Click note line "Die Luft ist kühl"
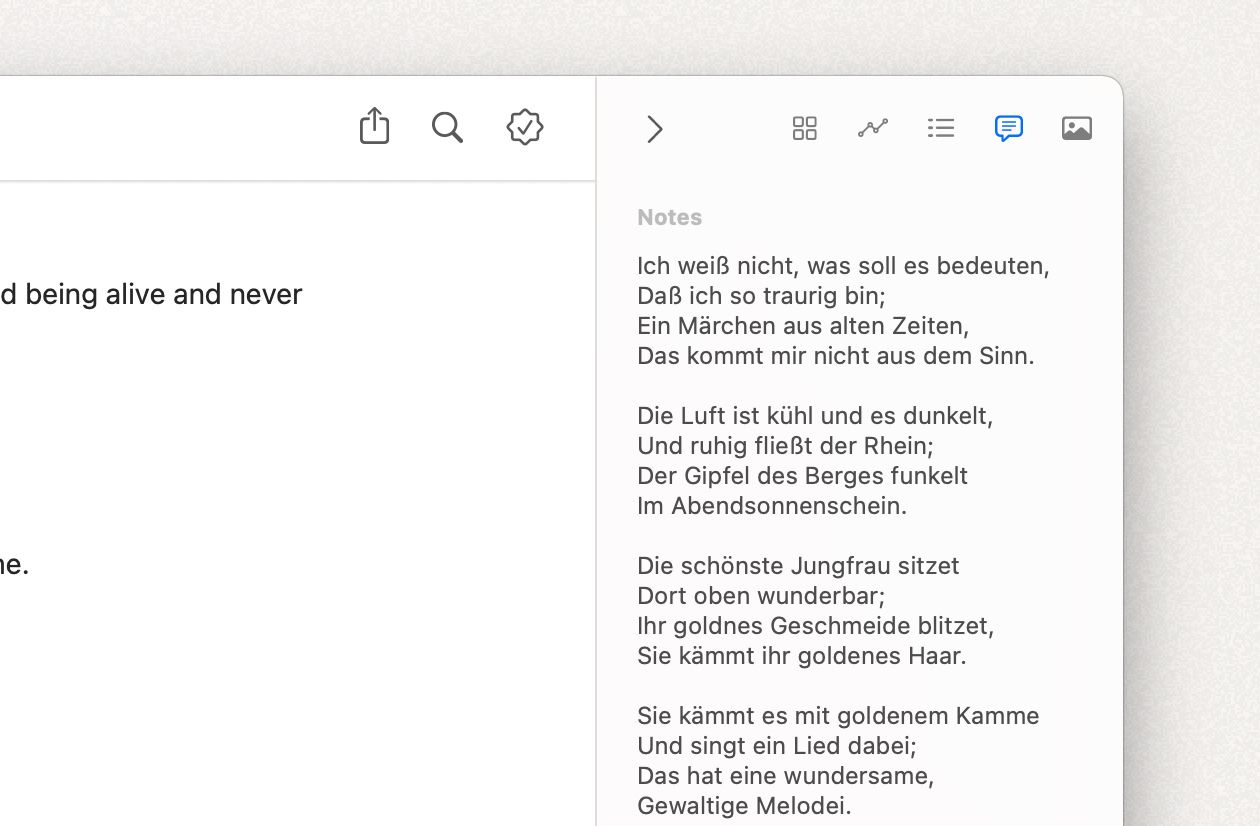The width and height of the screenshot is (1260, 826). 815,416
